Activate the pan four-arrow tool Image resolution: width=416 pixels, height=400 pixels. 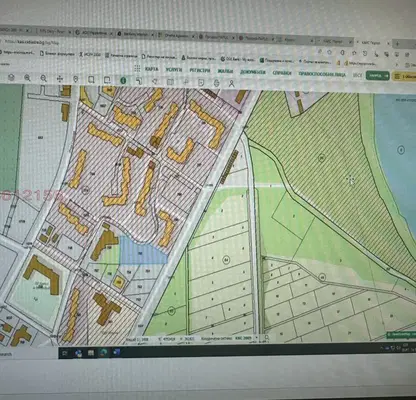(x=60, y=79)
